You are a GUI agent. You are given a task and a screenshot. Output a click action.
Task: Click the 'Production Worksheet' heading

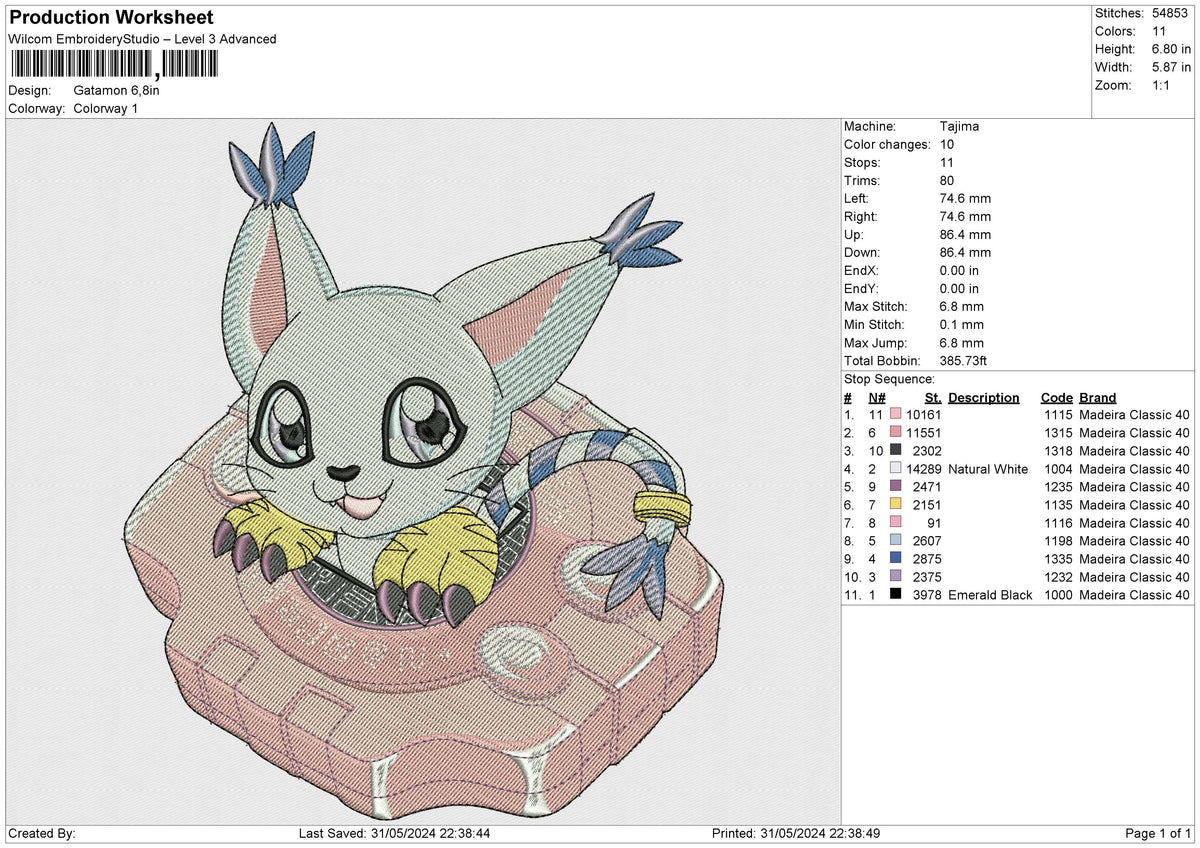[x=111, y=18]
